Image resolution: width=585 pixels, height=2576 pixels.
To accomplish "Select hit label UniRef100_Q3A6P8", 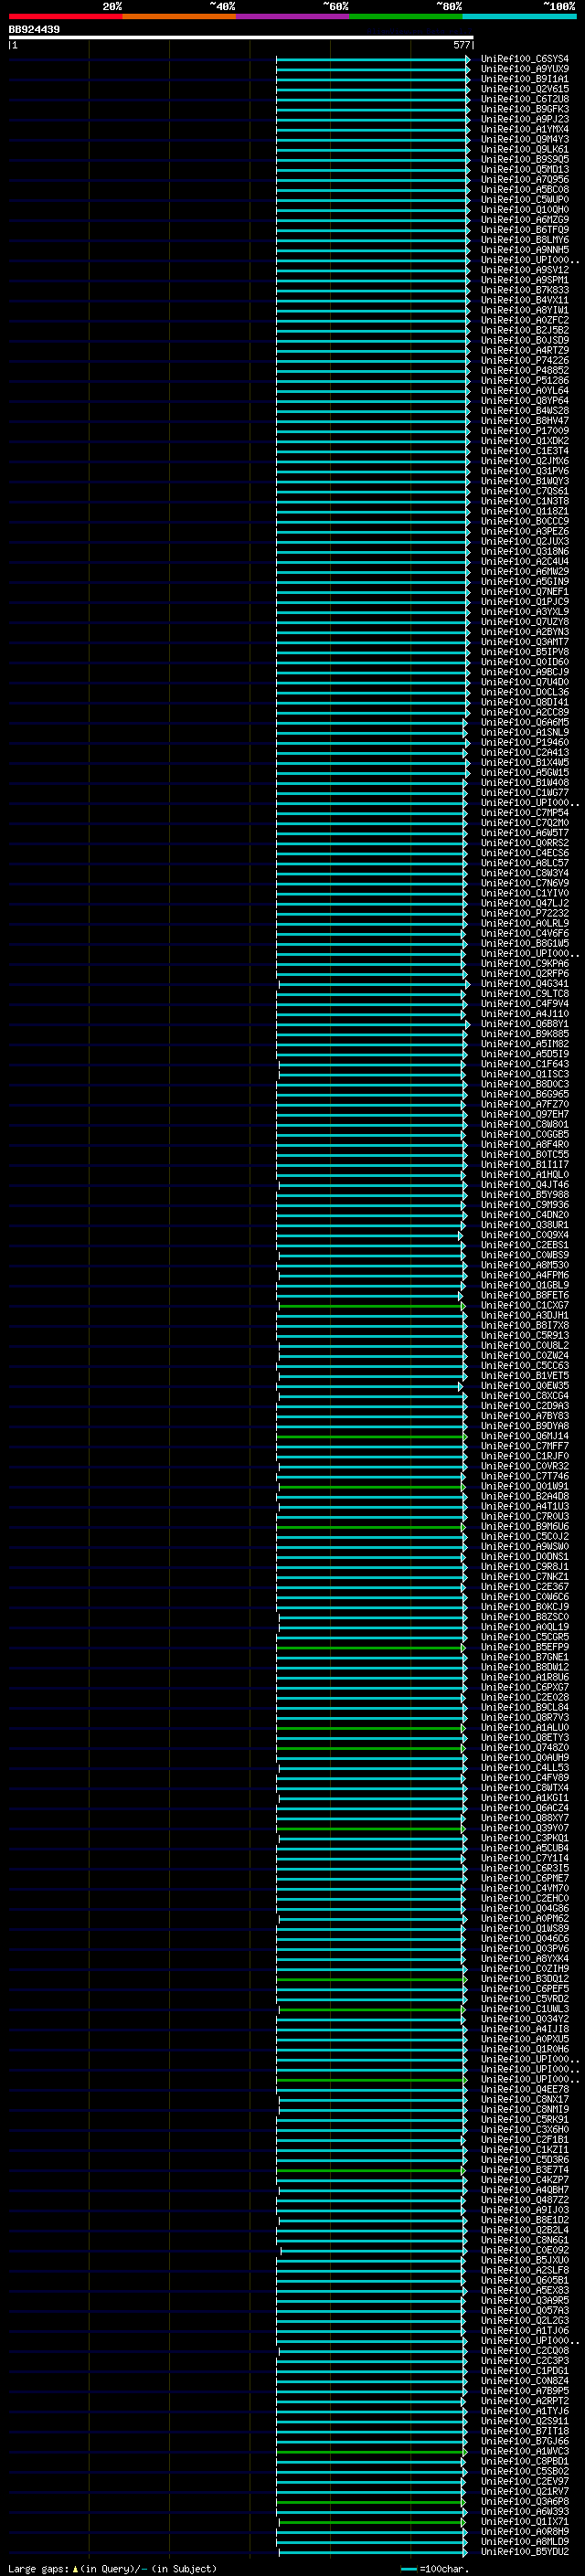I will click(x=525, y=2502).
